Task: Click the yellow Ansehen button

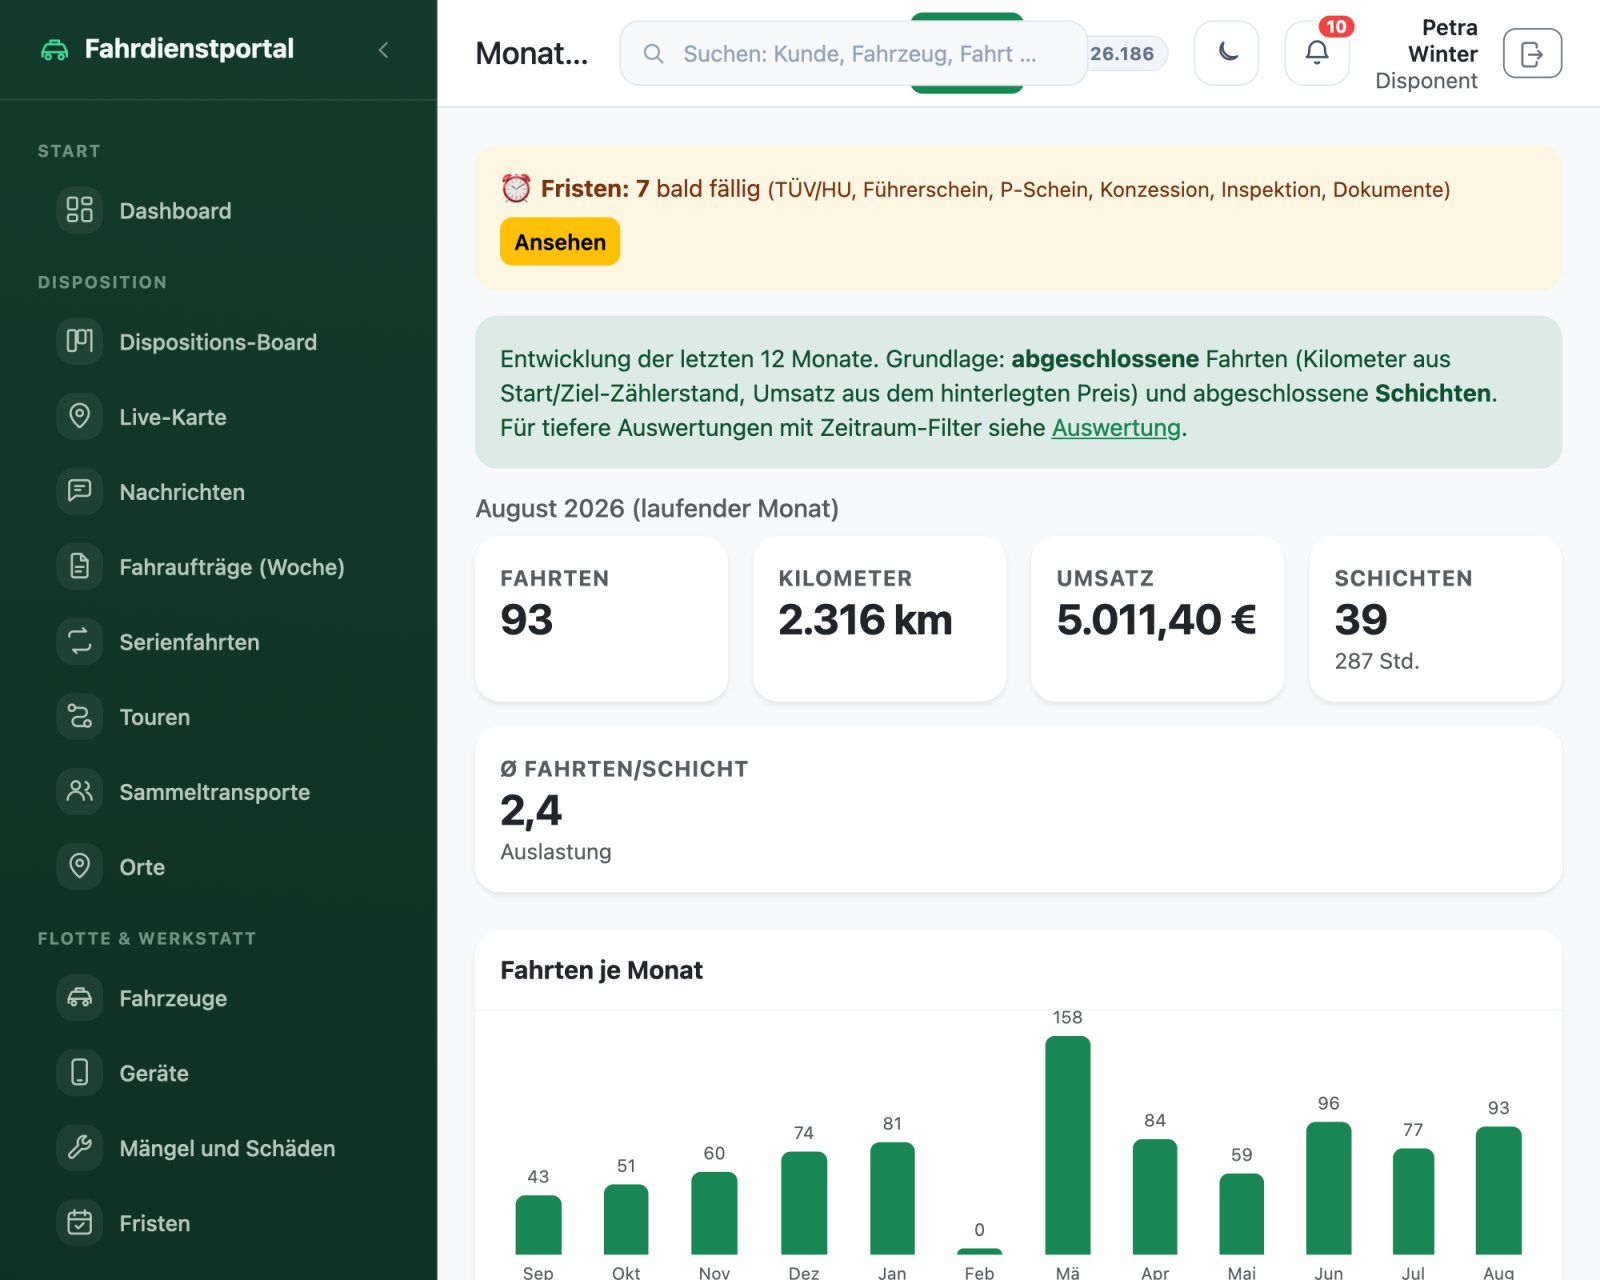Action: coord(560,242)
